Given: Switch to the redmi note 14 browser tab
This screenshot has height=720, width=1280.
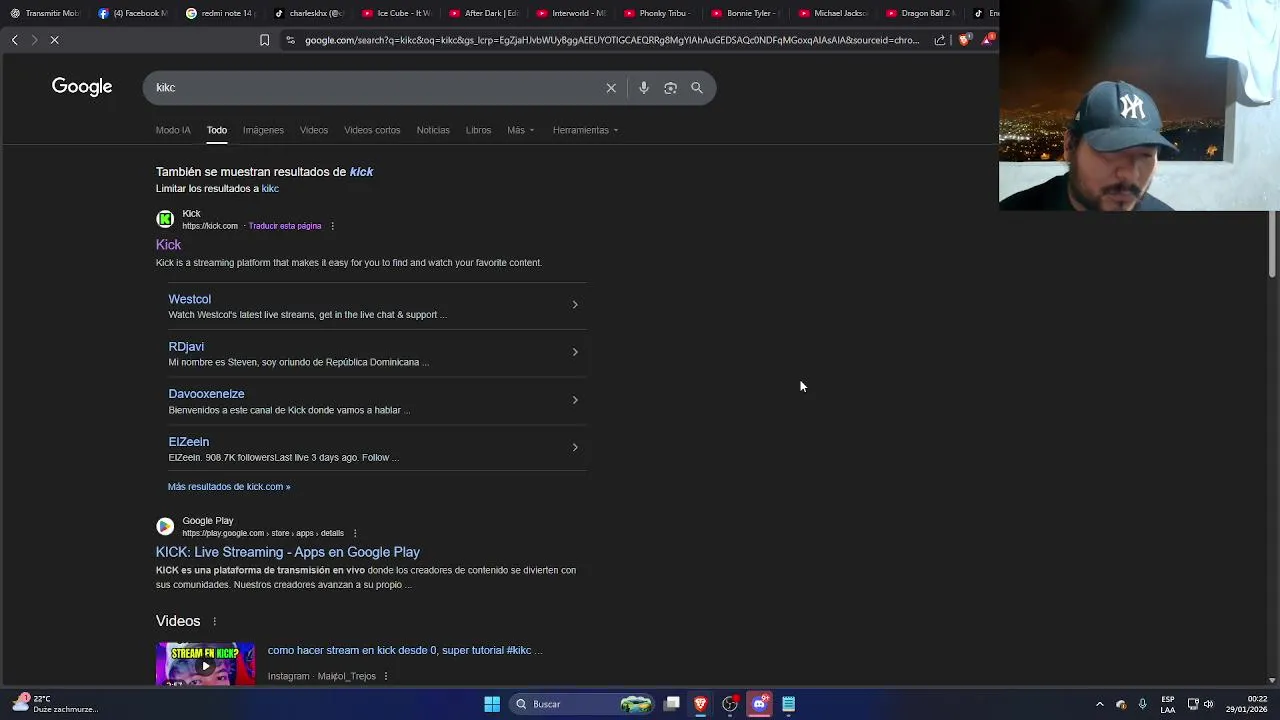Looking at the screenshot, I should click(220, 13).
